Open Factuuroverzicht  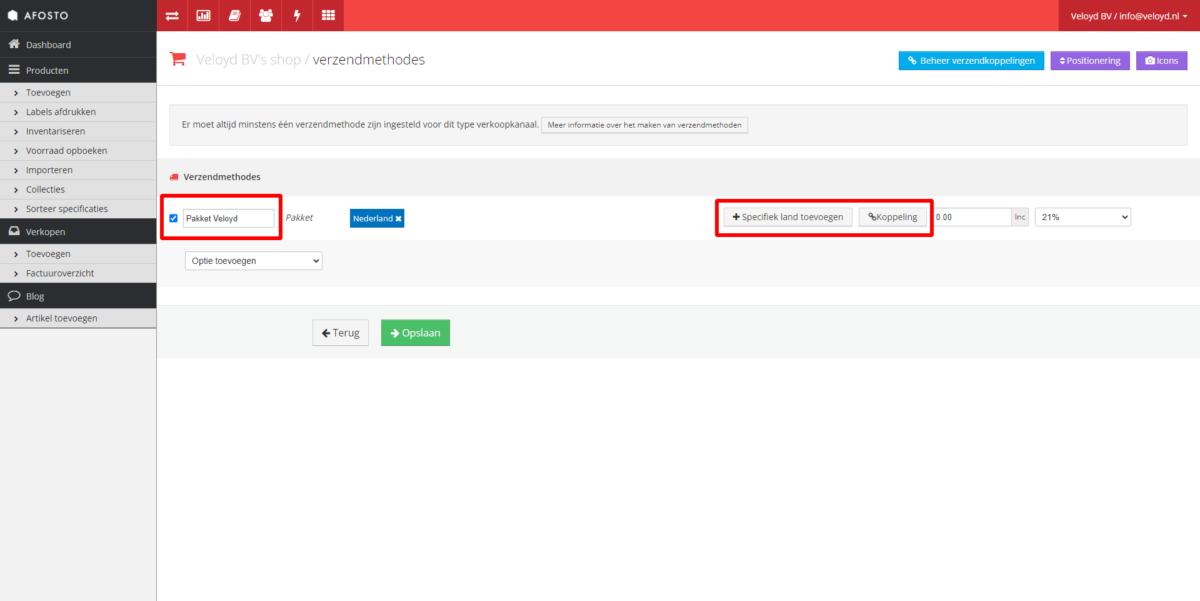click(78, 273)
